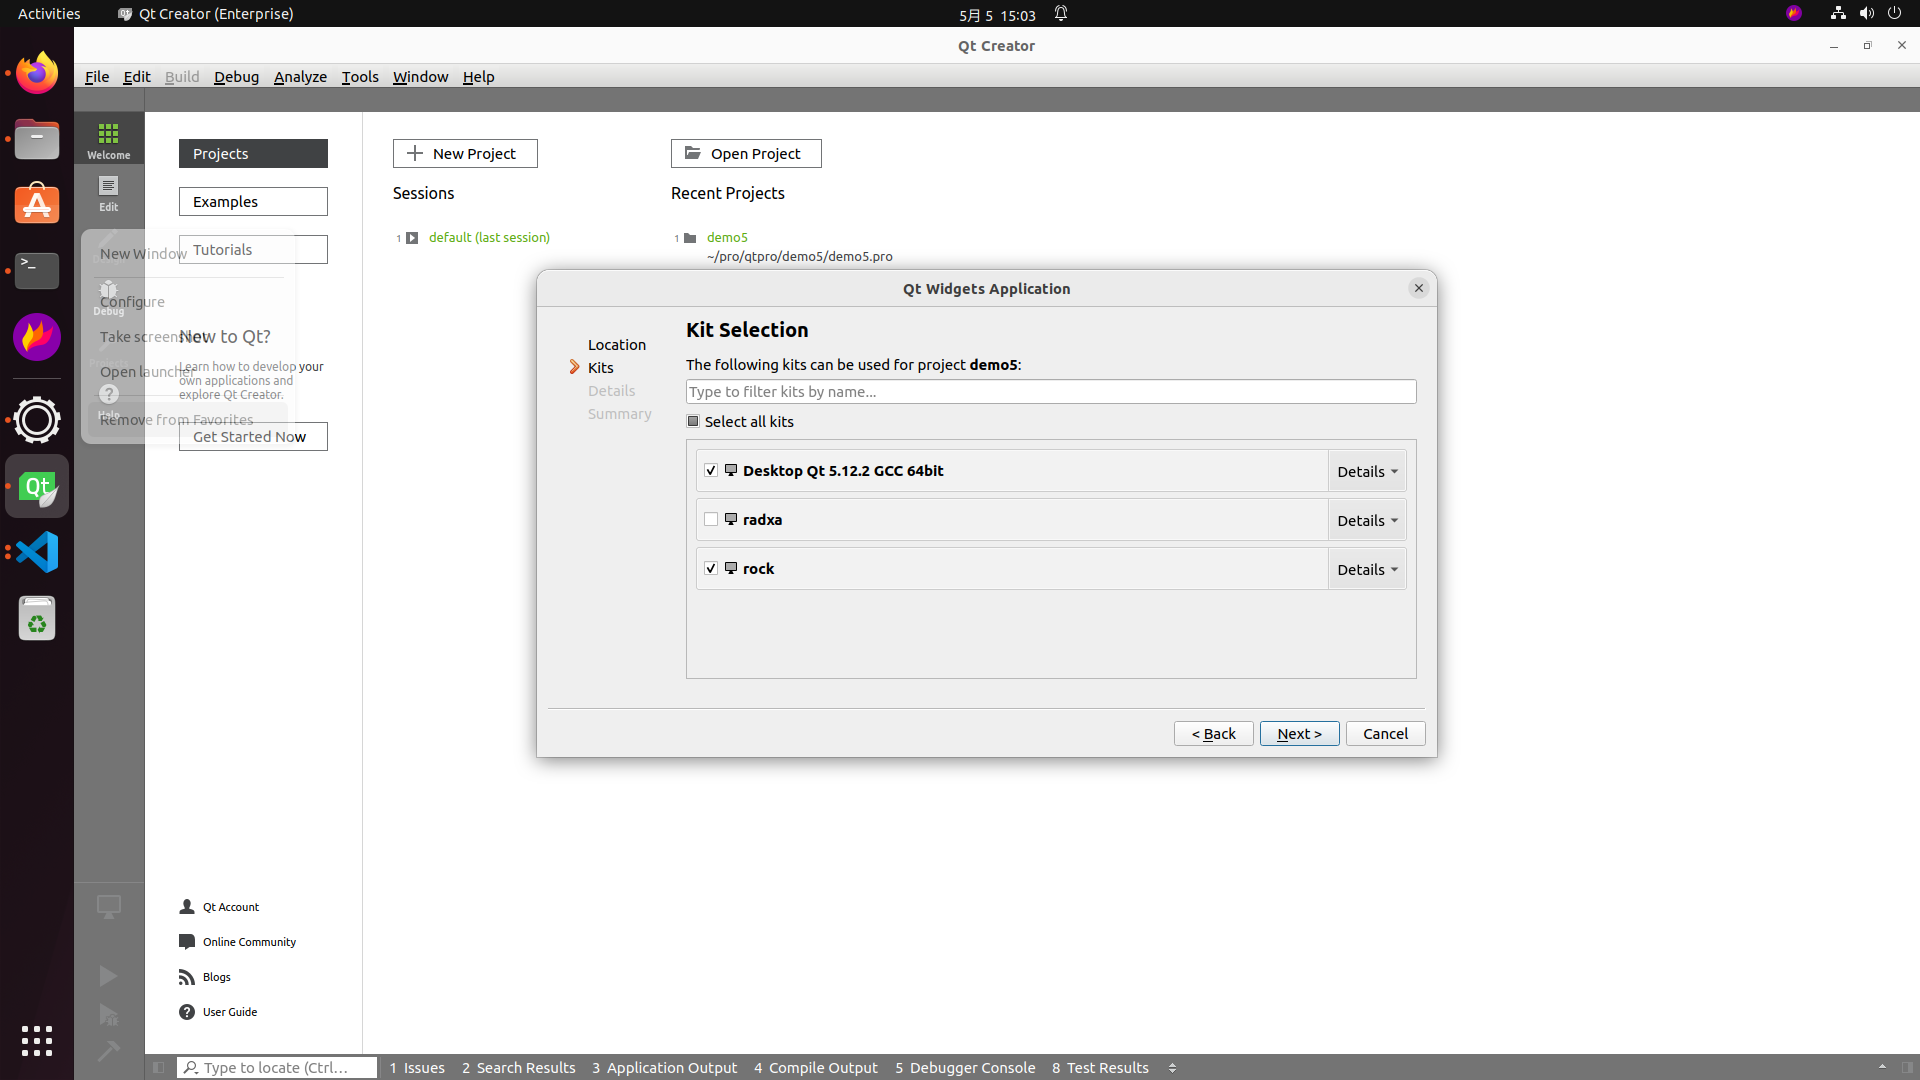Toggle left sidebar in status bar

(159, 1068)
